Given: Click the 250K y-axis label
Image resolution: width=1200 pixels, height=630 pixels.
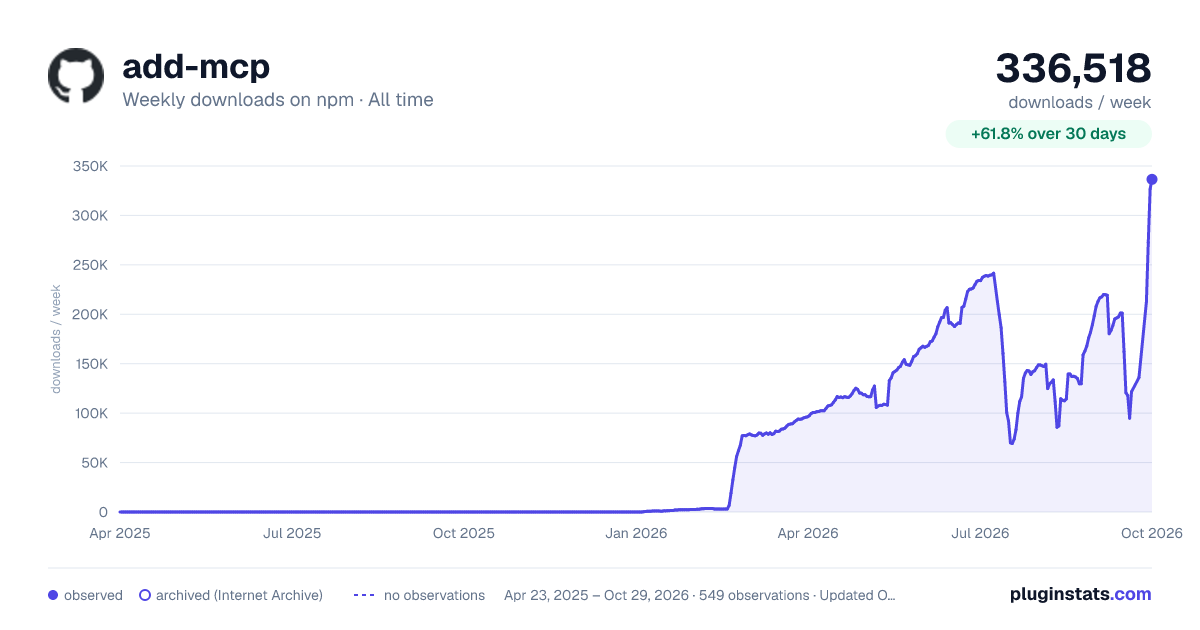Looking at the screenshot, I should coord(90,265).
